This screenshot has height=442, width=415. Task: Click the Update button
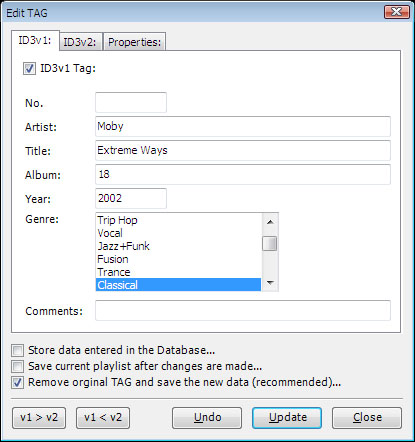click(x=287, y=418)
